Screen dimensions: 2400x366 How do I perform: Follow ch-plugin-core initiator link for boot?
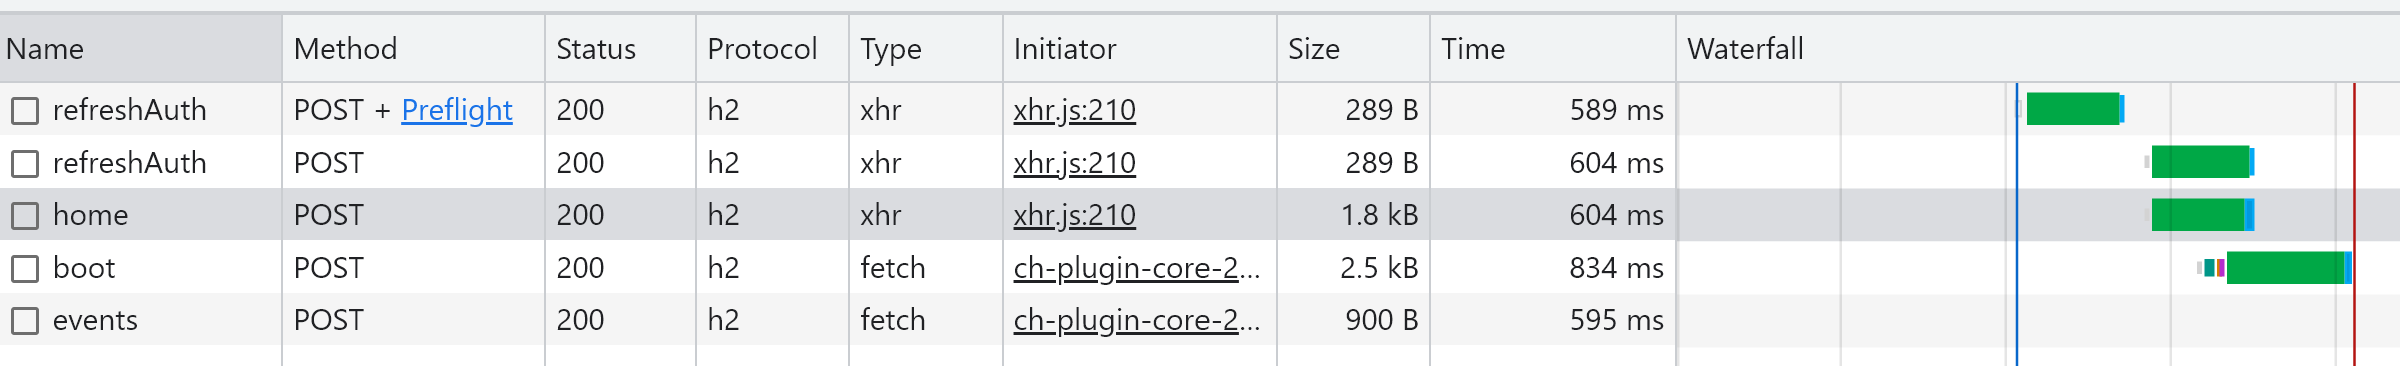[x=1136, y=268]
